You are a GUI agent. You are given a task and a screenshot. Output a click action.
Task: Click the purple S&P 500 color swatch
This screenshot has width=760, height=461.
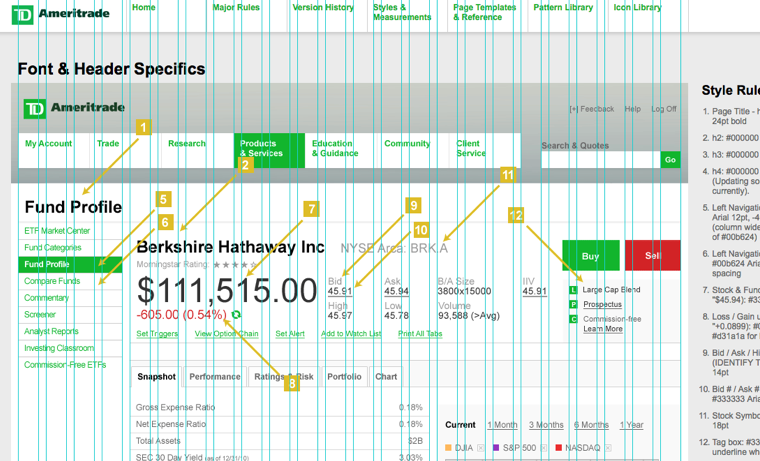tap(496, 447)
